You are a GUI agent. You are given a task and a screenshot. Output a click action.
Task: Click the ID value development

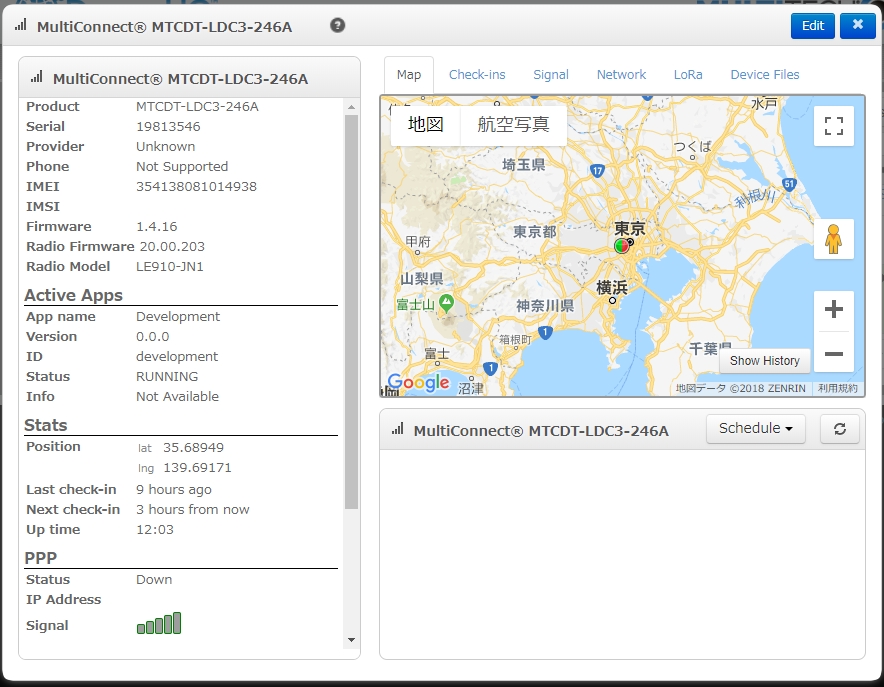[x=176, y=357]
